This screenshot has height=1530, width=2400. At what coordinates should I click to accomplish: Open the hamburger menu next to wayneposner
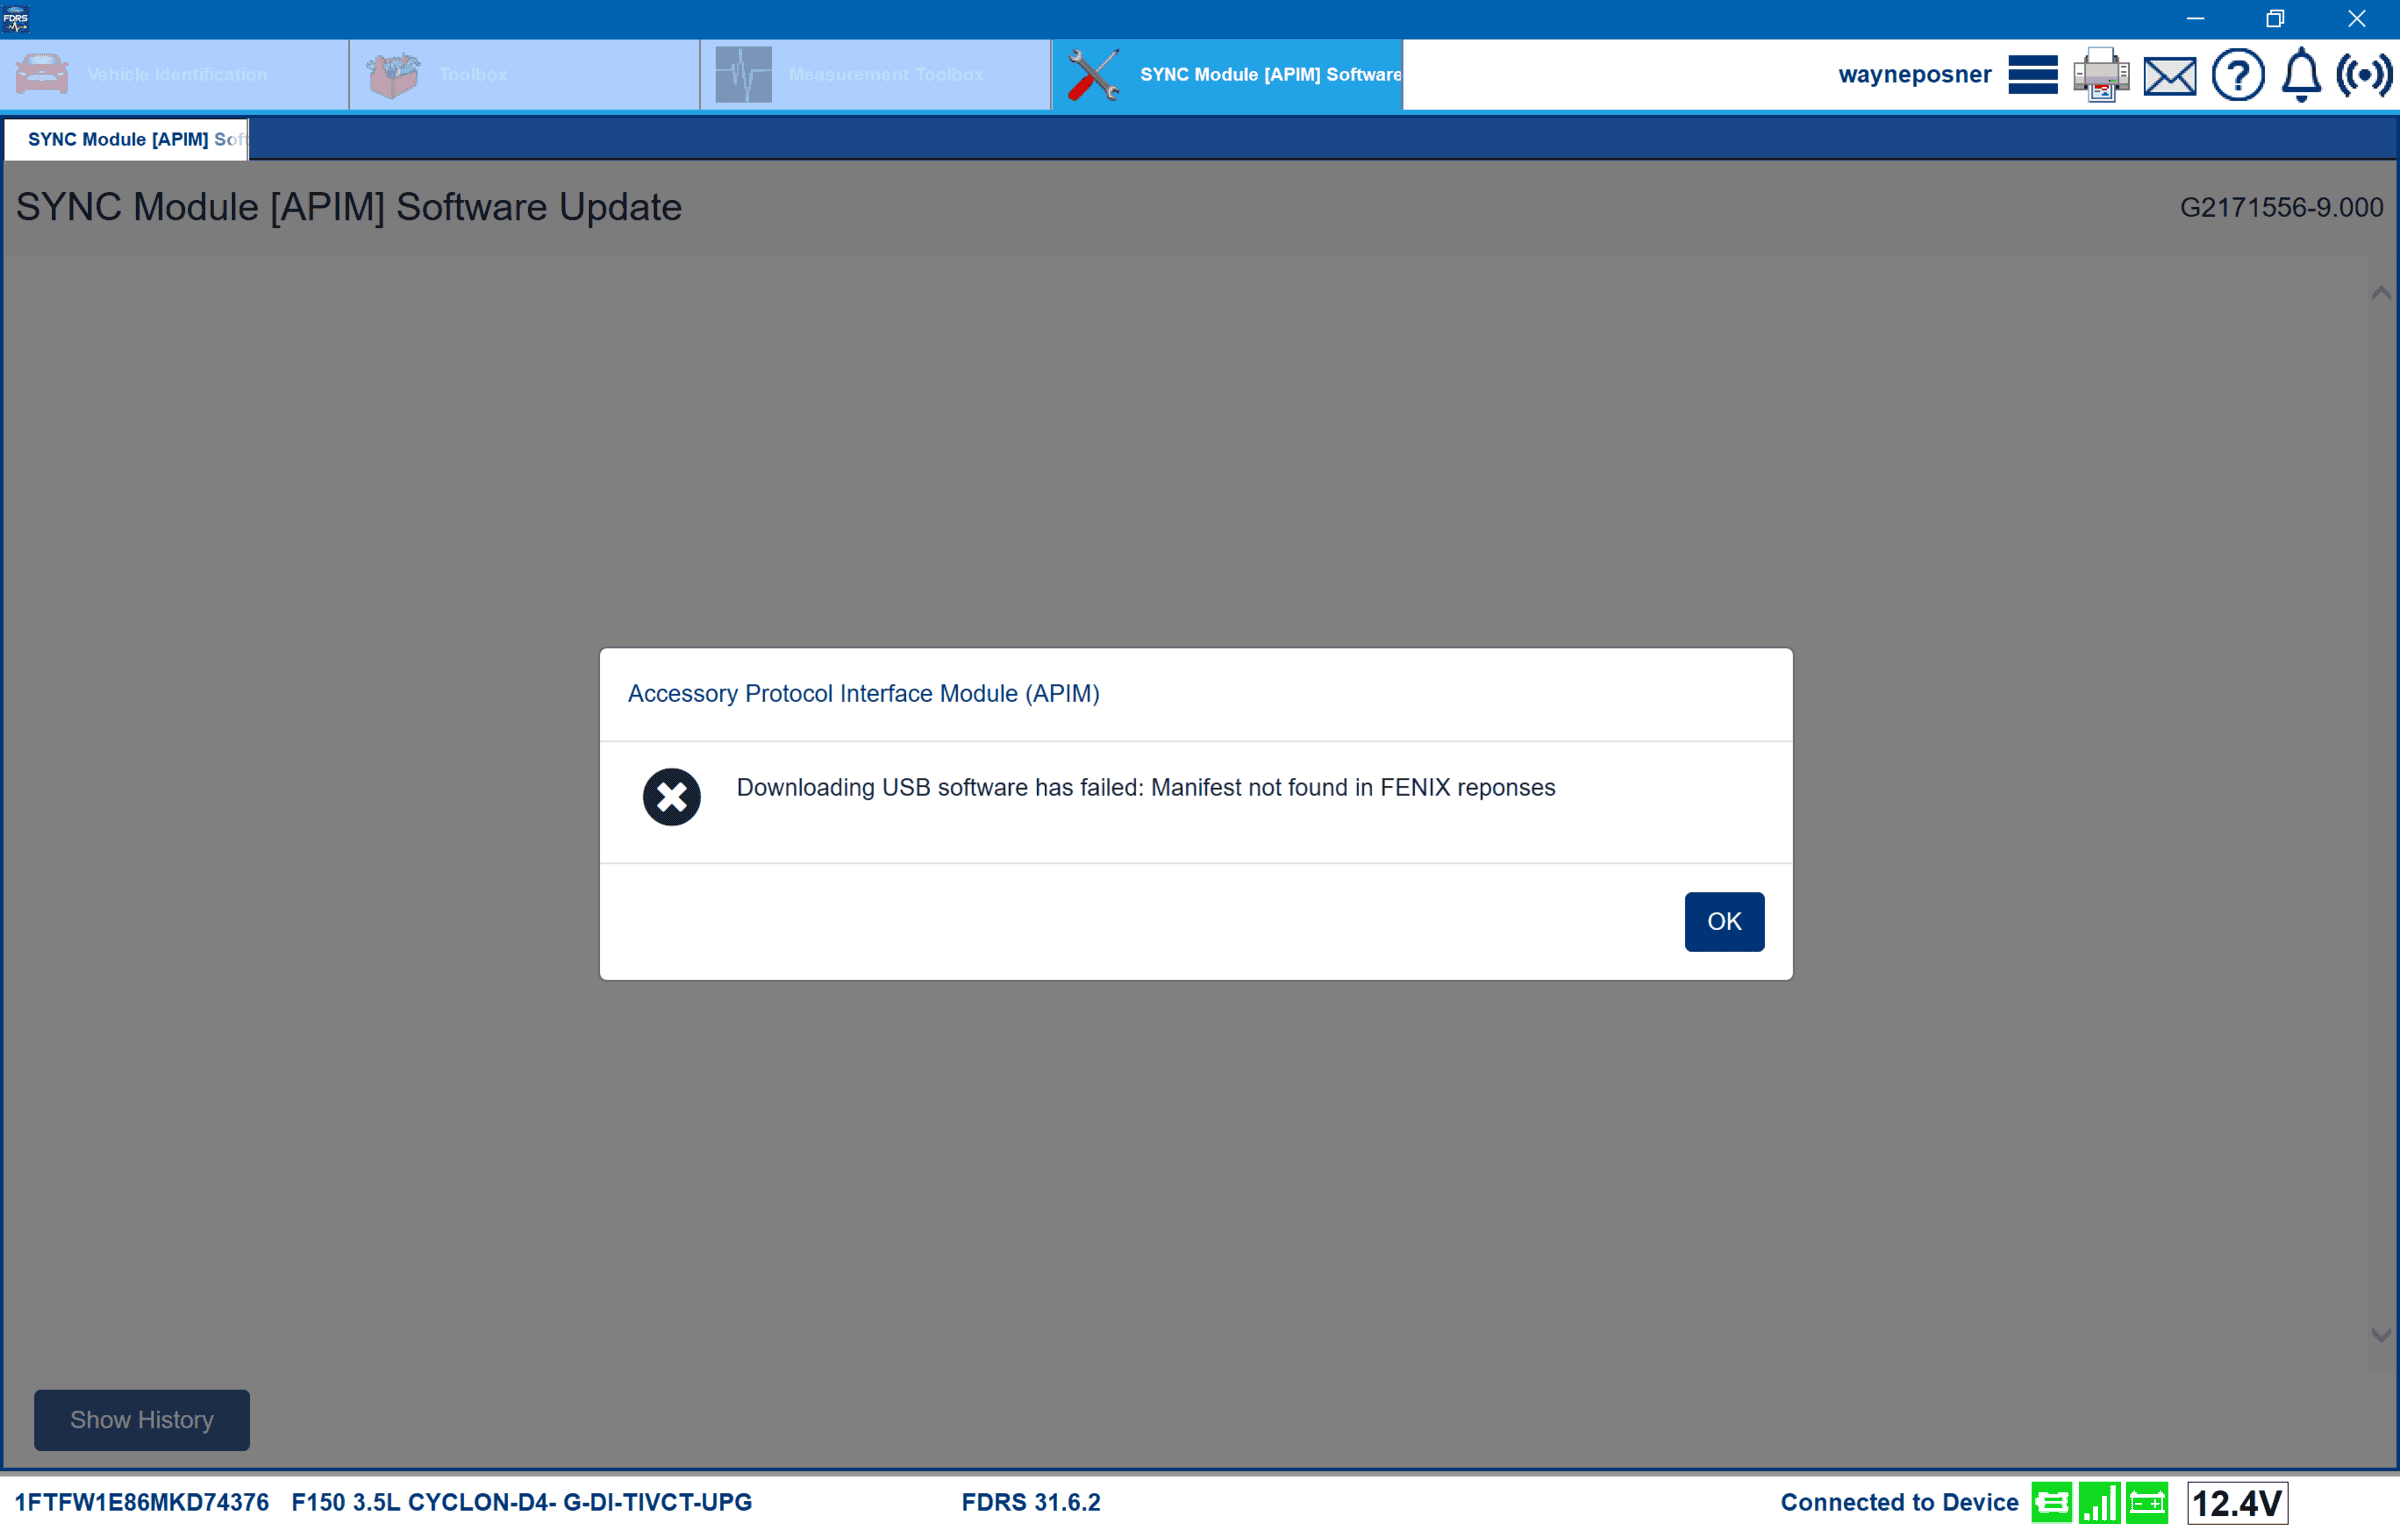(x=2032, y=75)
